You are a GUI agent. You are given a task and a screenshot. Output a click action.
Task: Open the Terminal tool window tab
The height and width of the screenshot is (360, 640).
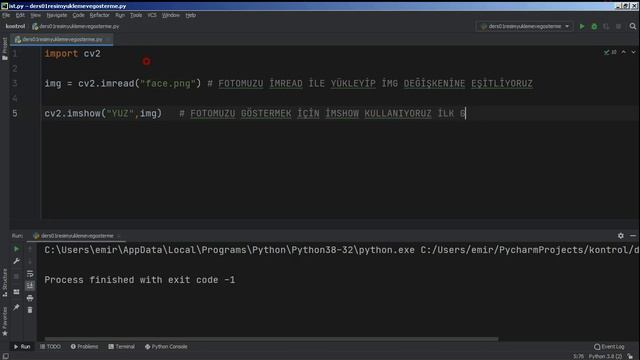122,347
